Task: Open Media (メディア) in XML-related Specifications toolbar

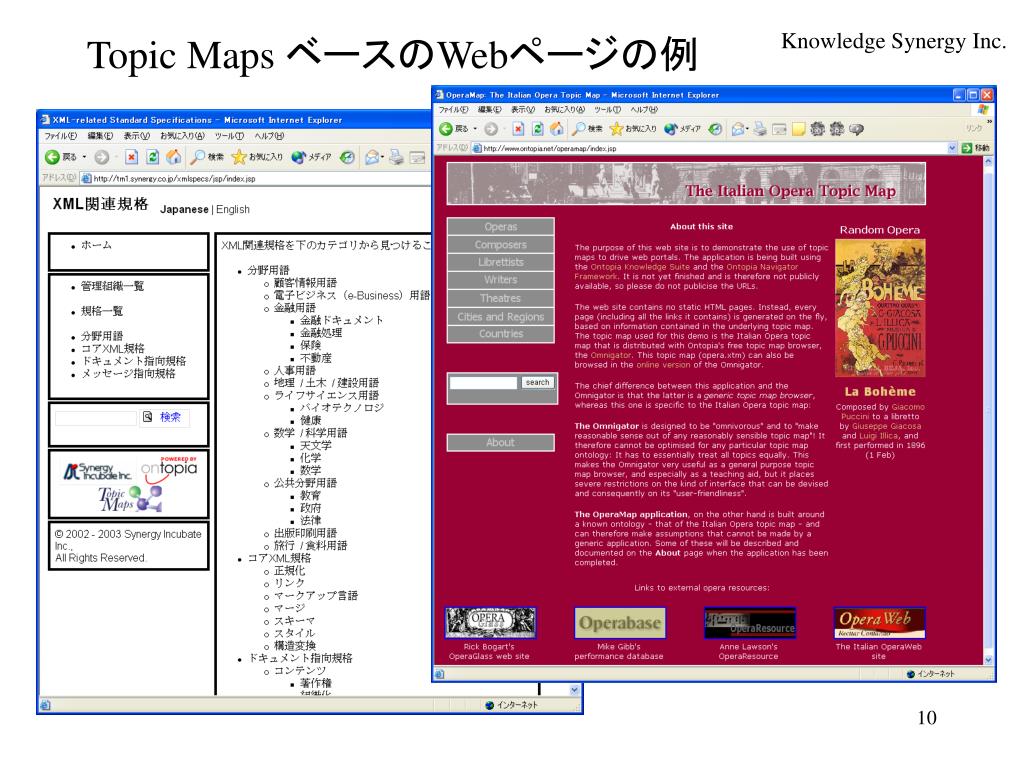Action: click(x=311, y=157)
